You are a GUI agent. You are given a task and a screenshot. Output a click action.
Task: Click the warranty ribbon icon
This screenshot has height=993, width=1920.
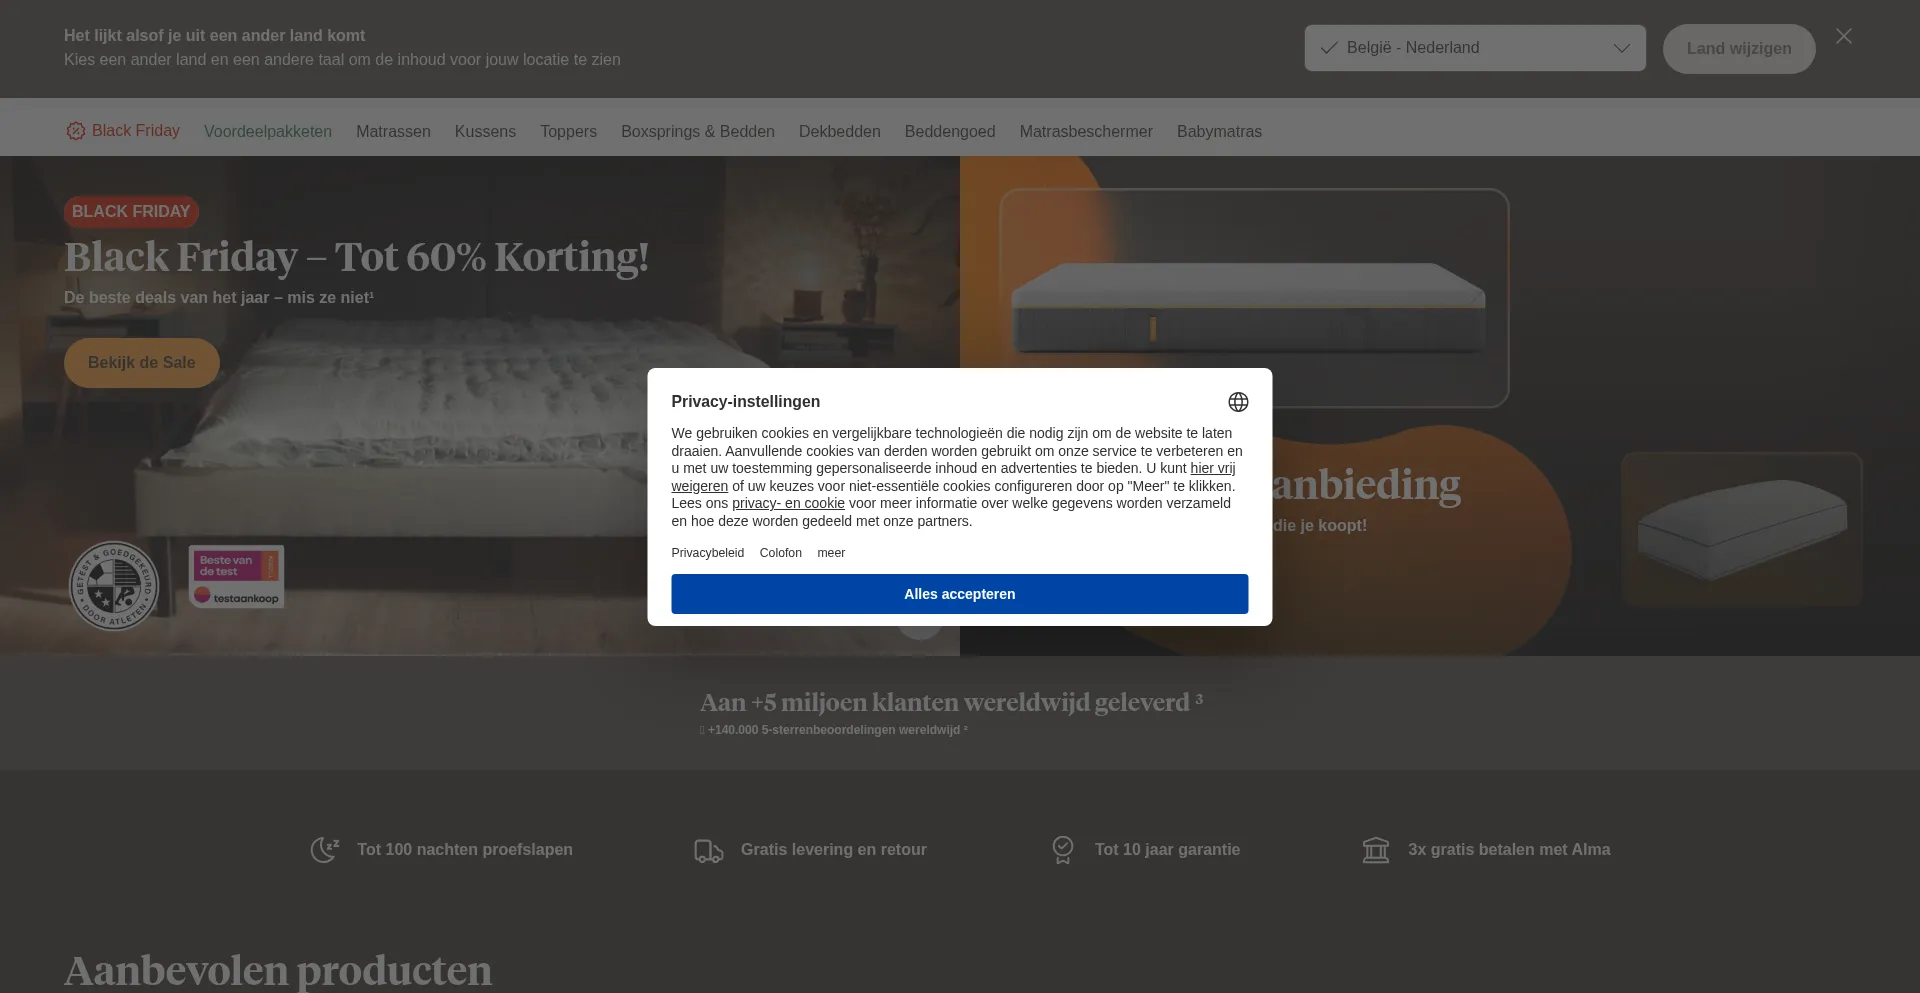click(1063, 850)
